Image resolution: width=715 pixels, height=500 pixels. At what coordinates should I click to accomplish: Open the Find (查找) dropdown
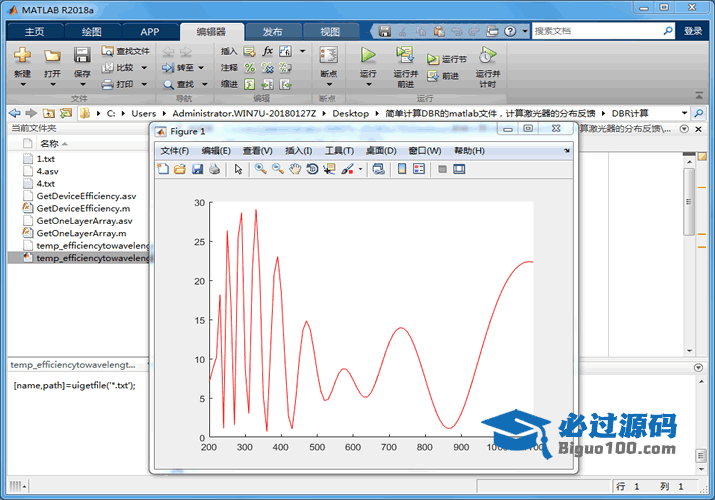[204, 84]
